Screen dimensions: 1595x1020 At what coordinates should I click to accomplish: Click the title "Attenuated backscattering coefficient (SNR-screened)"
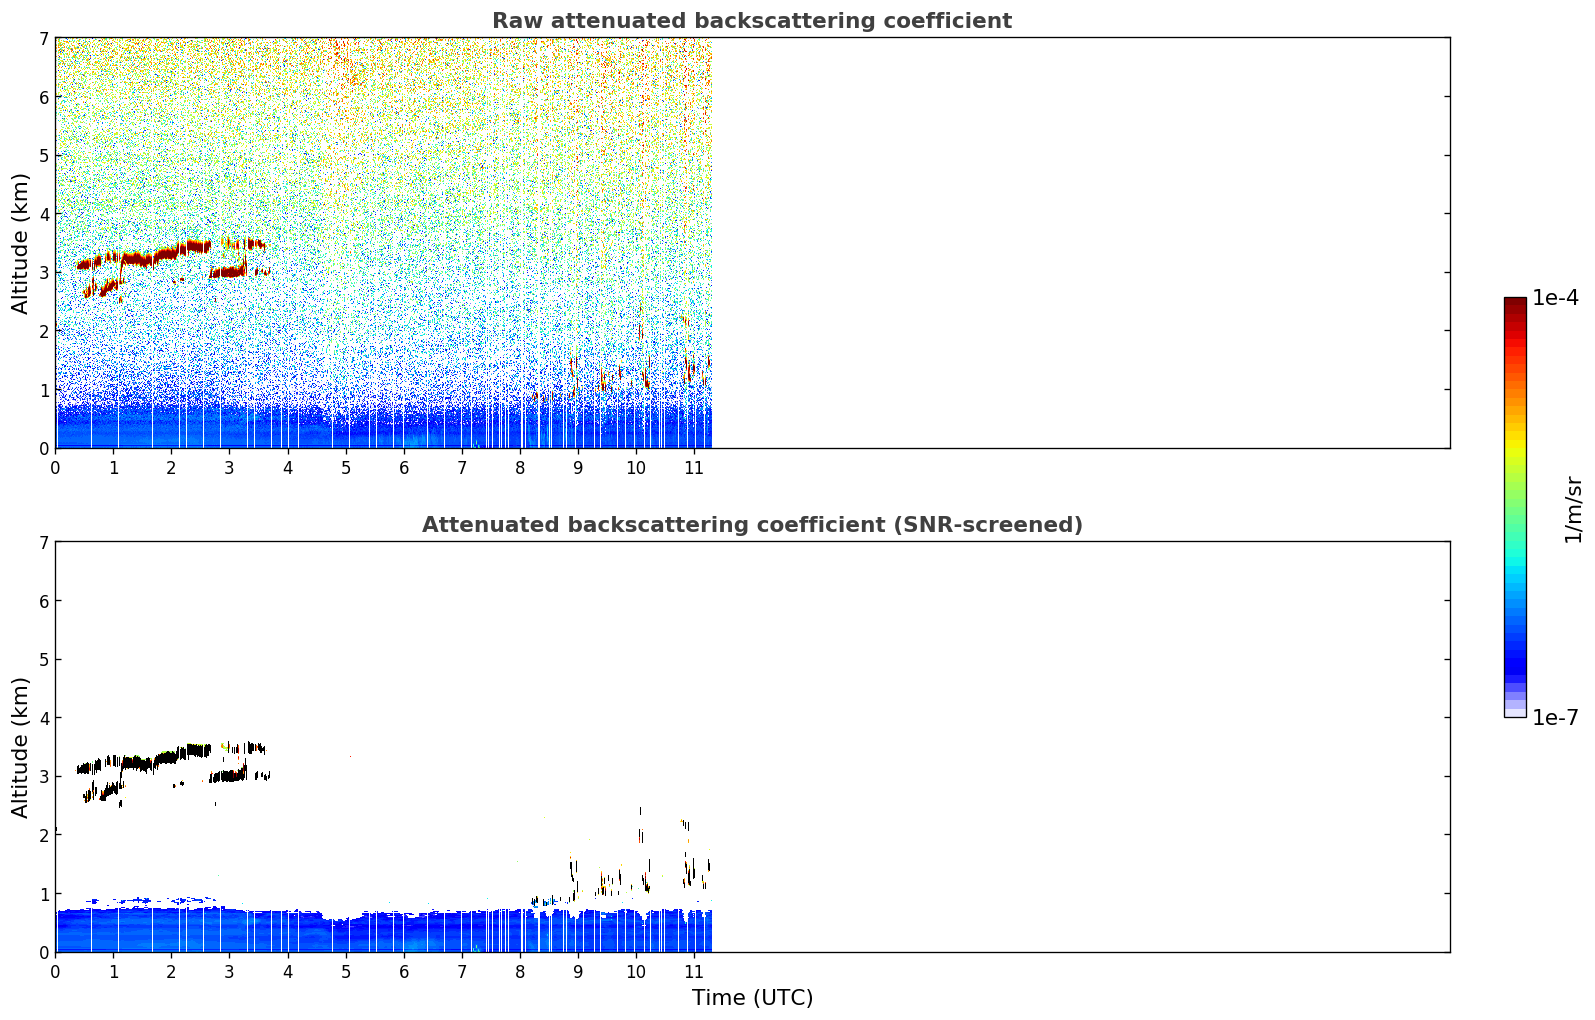pos(752,525)
